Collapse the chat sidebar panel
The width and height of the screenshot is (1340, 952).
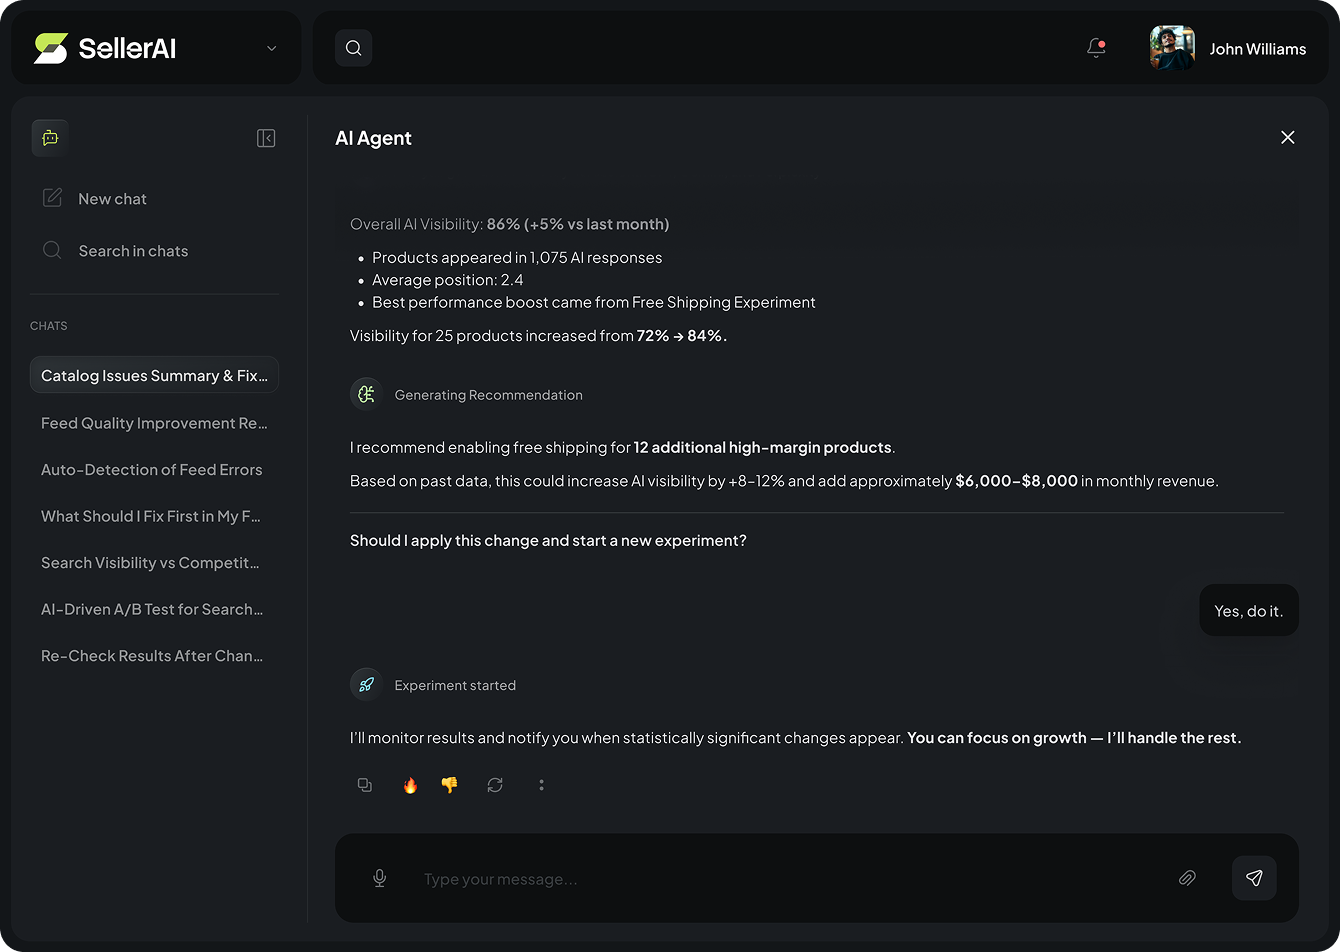(266, 137)
